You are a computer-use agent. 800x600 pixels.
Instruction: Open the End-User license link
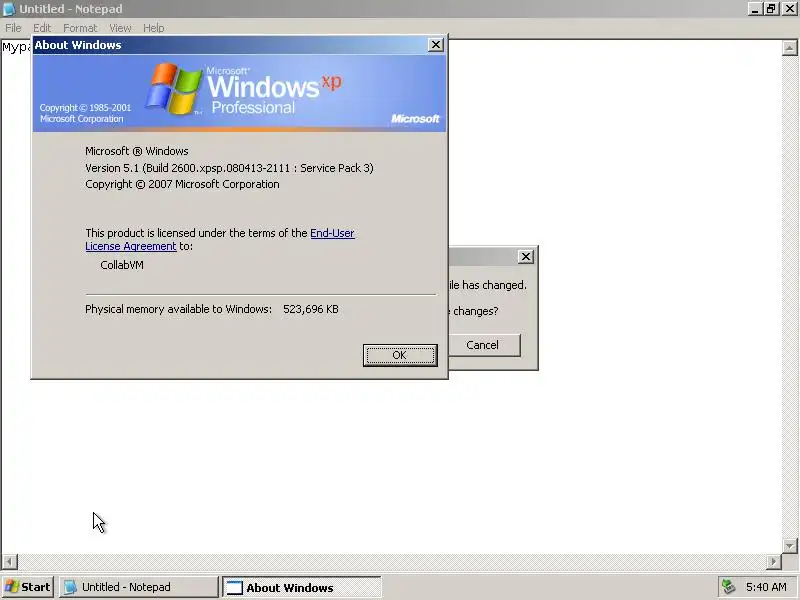[x=332, y=233]
